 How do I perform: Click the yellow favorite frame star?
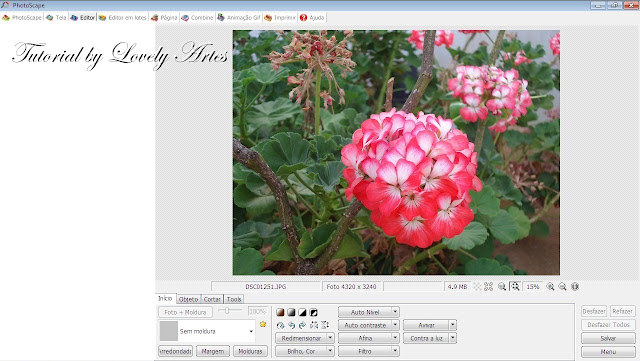pos(263,324)
